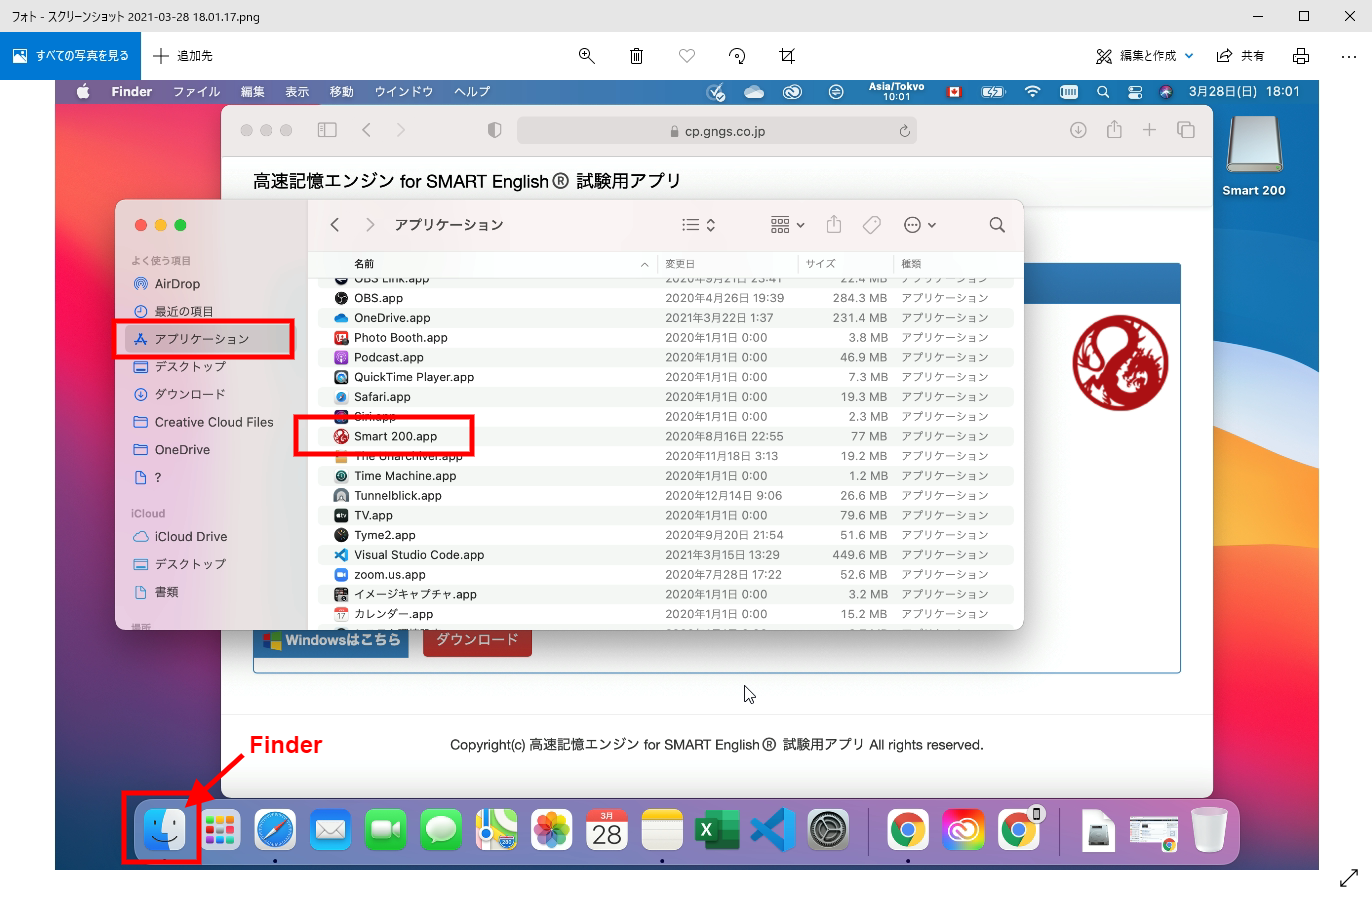Go back in the Finder window
The width and height of the screenshot is (1372, 902).
(335, 225)
